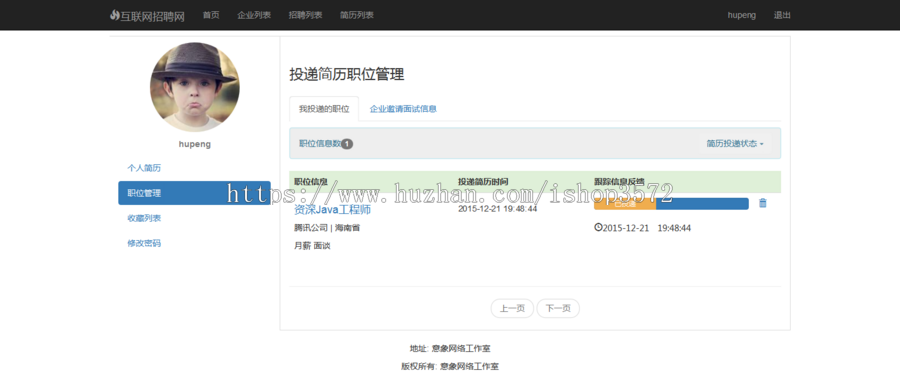Open the 资深Java工程师 job link
This screenshot has height=383, width=900.
tap(332, 210)
